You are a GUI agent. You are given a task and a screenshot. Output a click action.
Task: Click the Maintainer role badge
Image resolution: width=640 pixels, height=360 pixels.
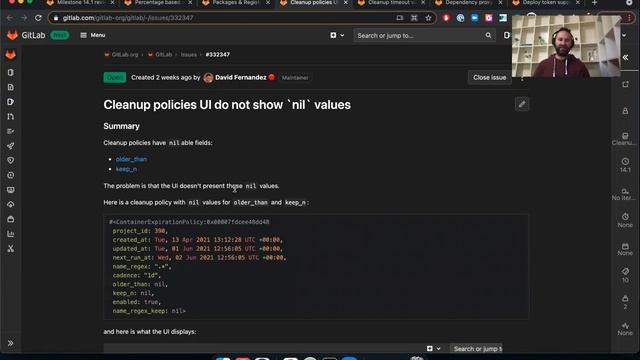[x=295, y=78]
